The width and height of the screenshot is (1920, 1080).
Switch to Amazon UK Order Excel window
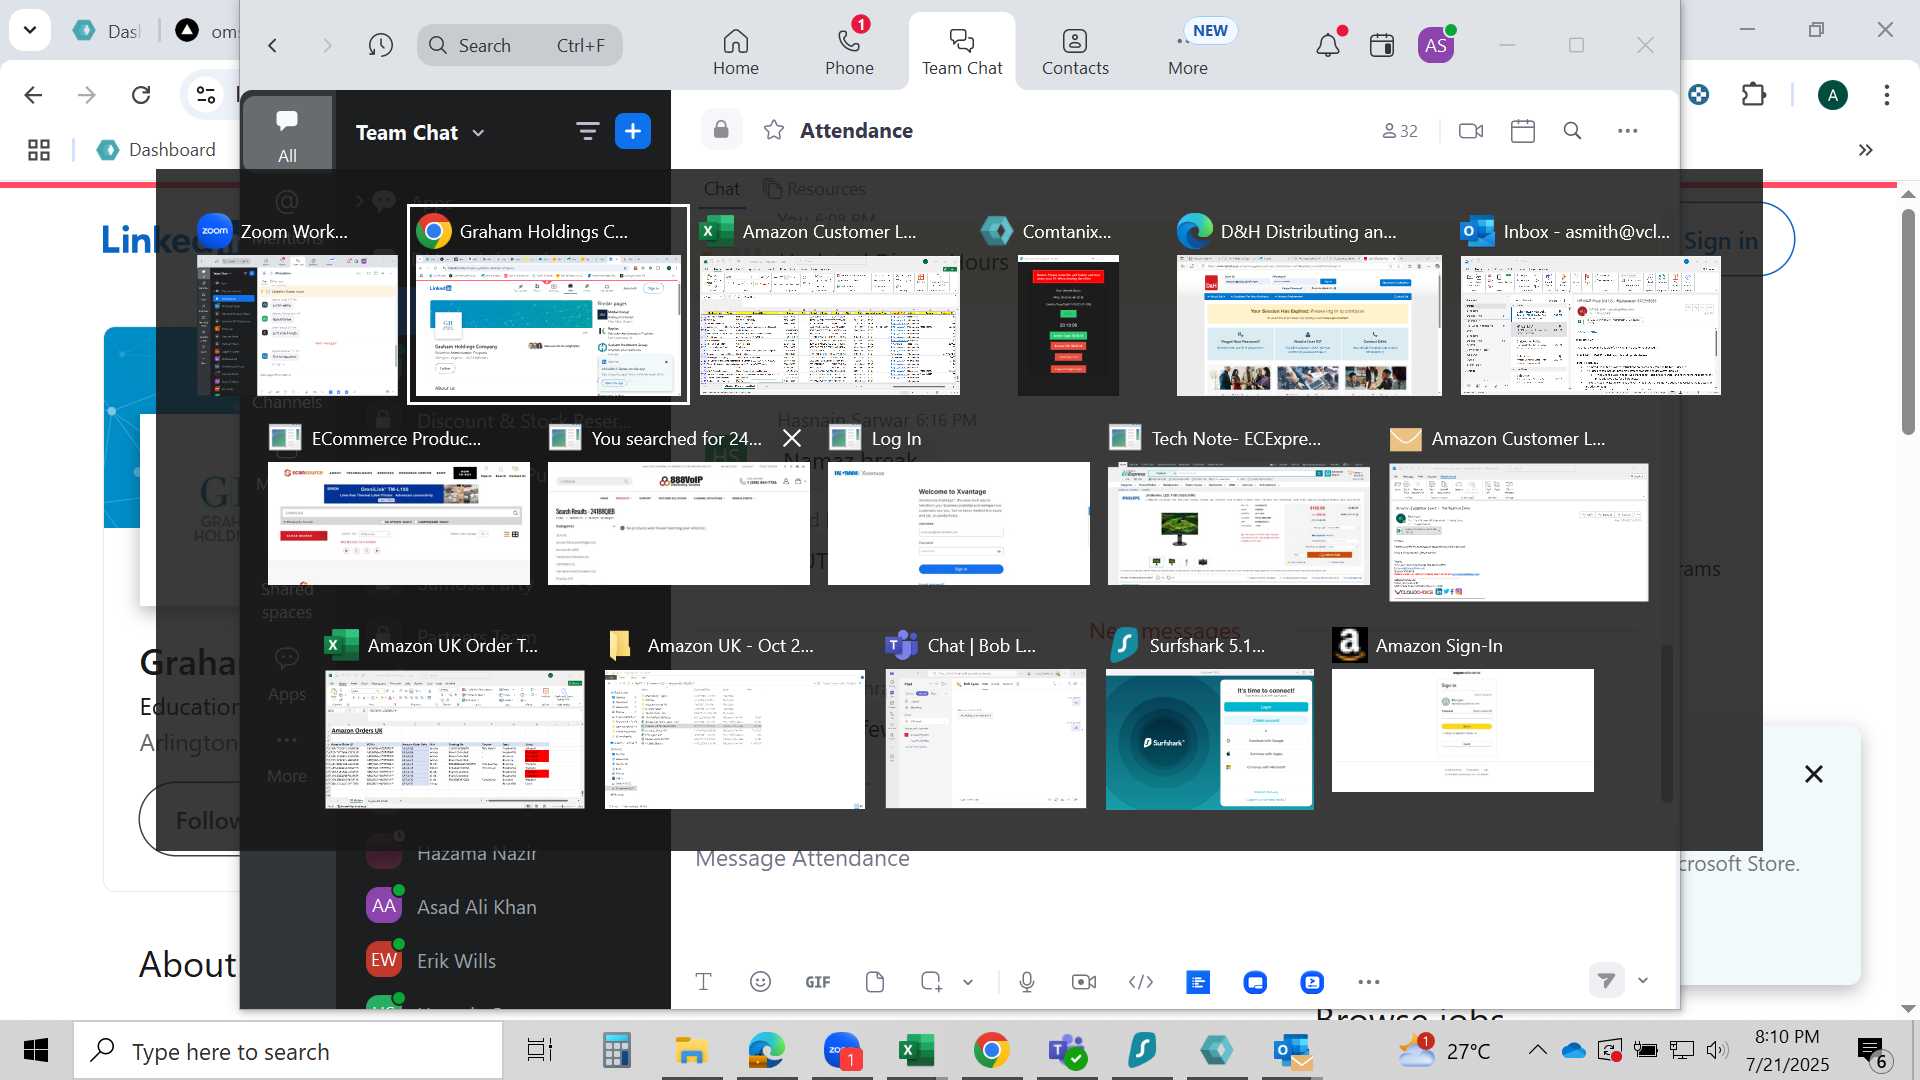click(x=455, y=739)
